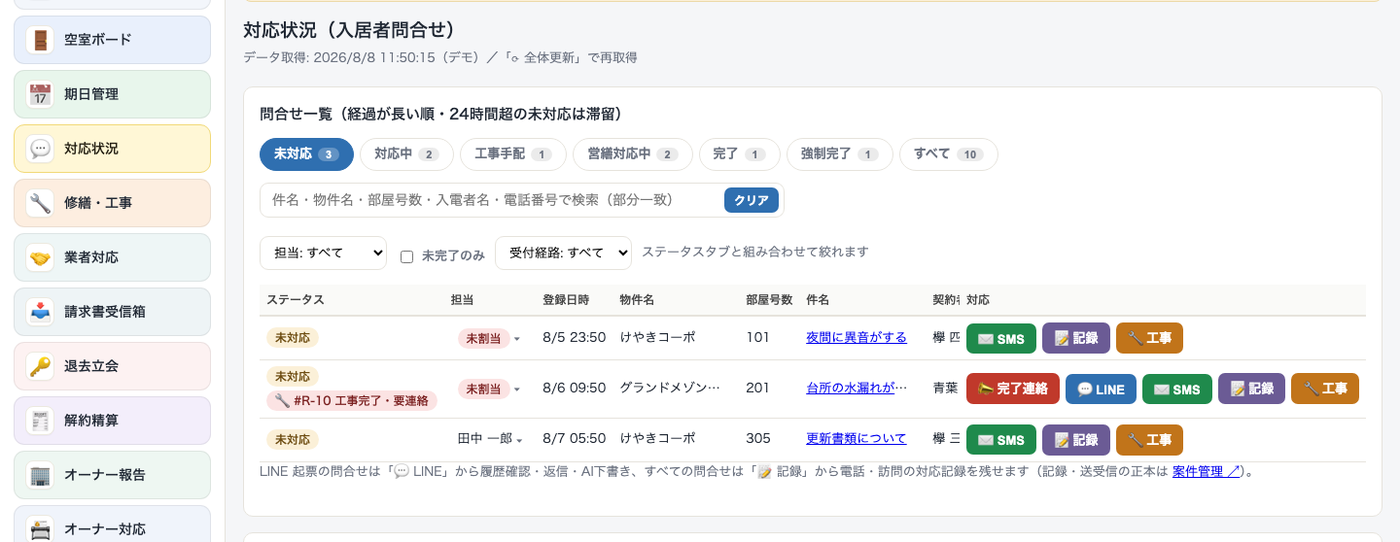Select the 未対応 status tab
This screenshot has width=1400, height=542.
[x=307, y=154]
